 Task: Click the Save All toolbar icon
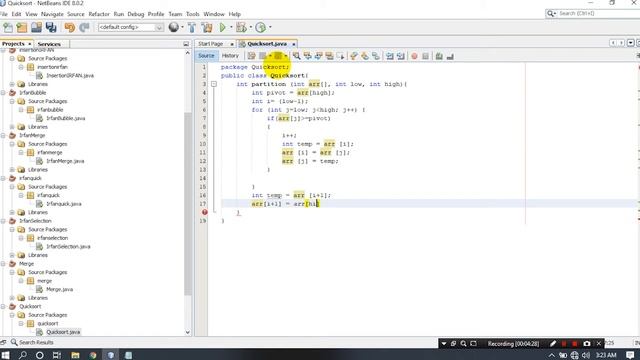51,27
